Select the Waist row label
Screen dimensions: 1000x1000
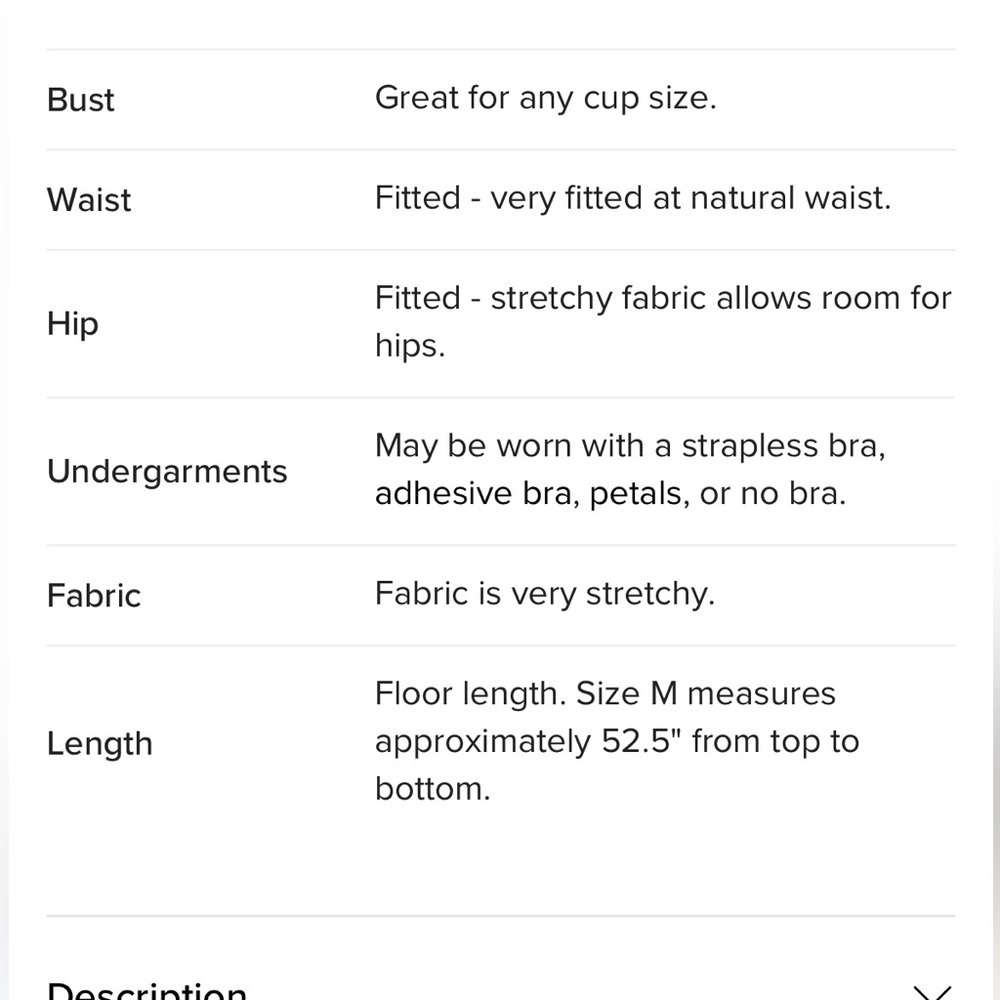(89, 200)
